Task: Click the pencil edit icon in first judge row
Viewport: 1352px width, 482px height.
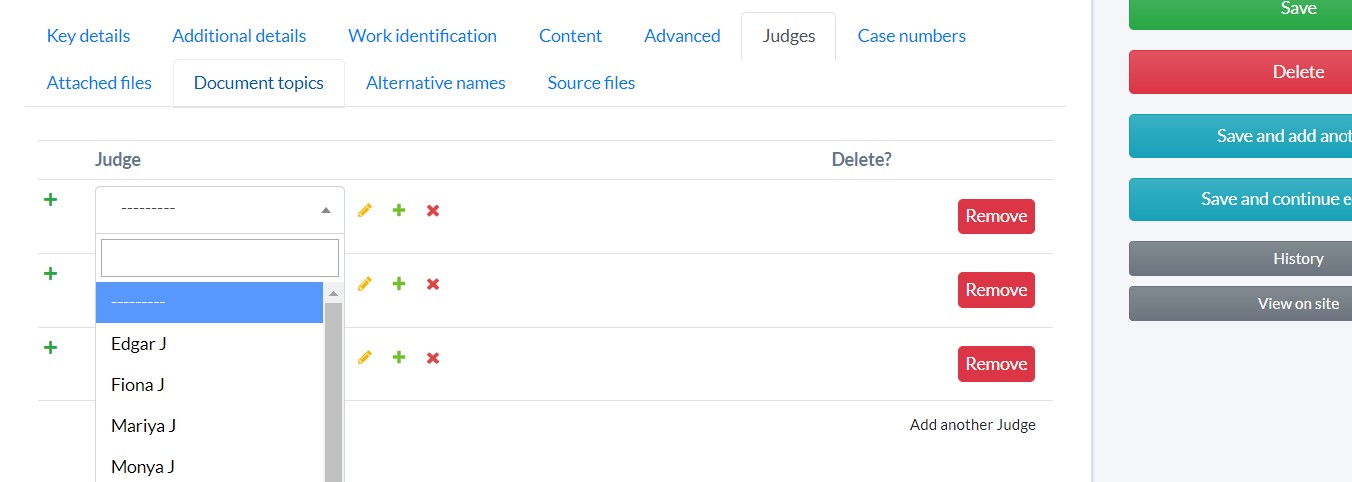Action: tap(365, 210)
